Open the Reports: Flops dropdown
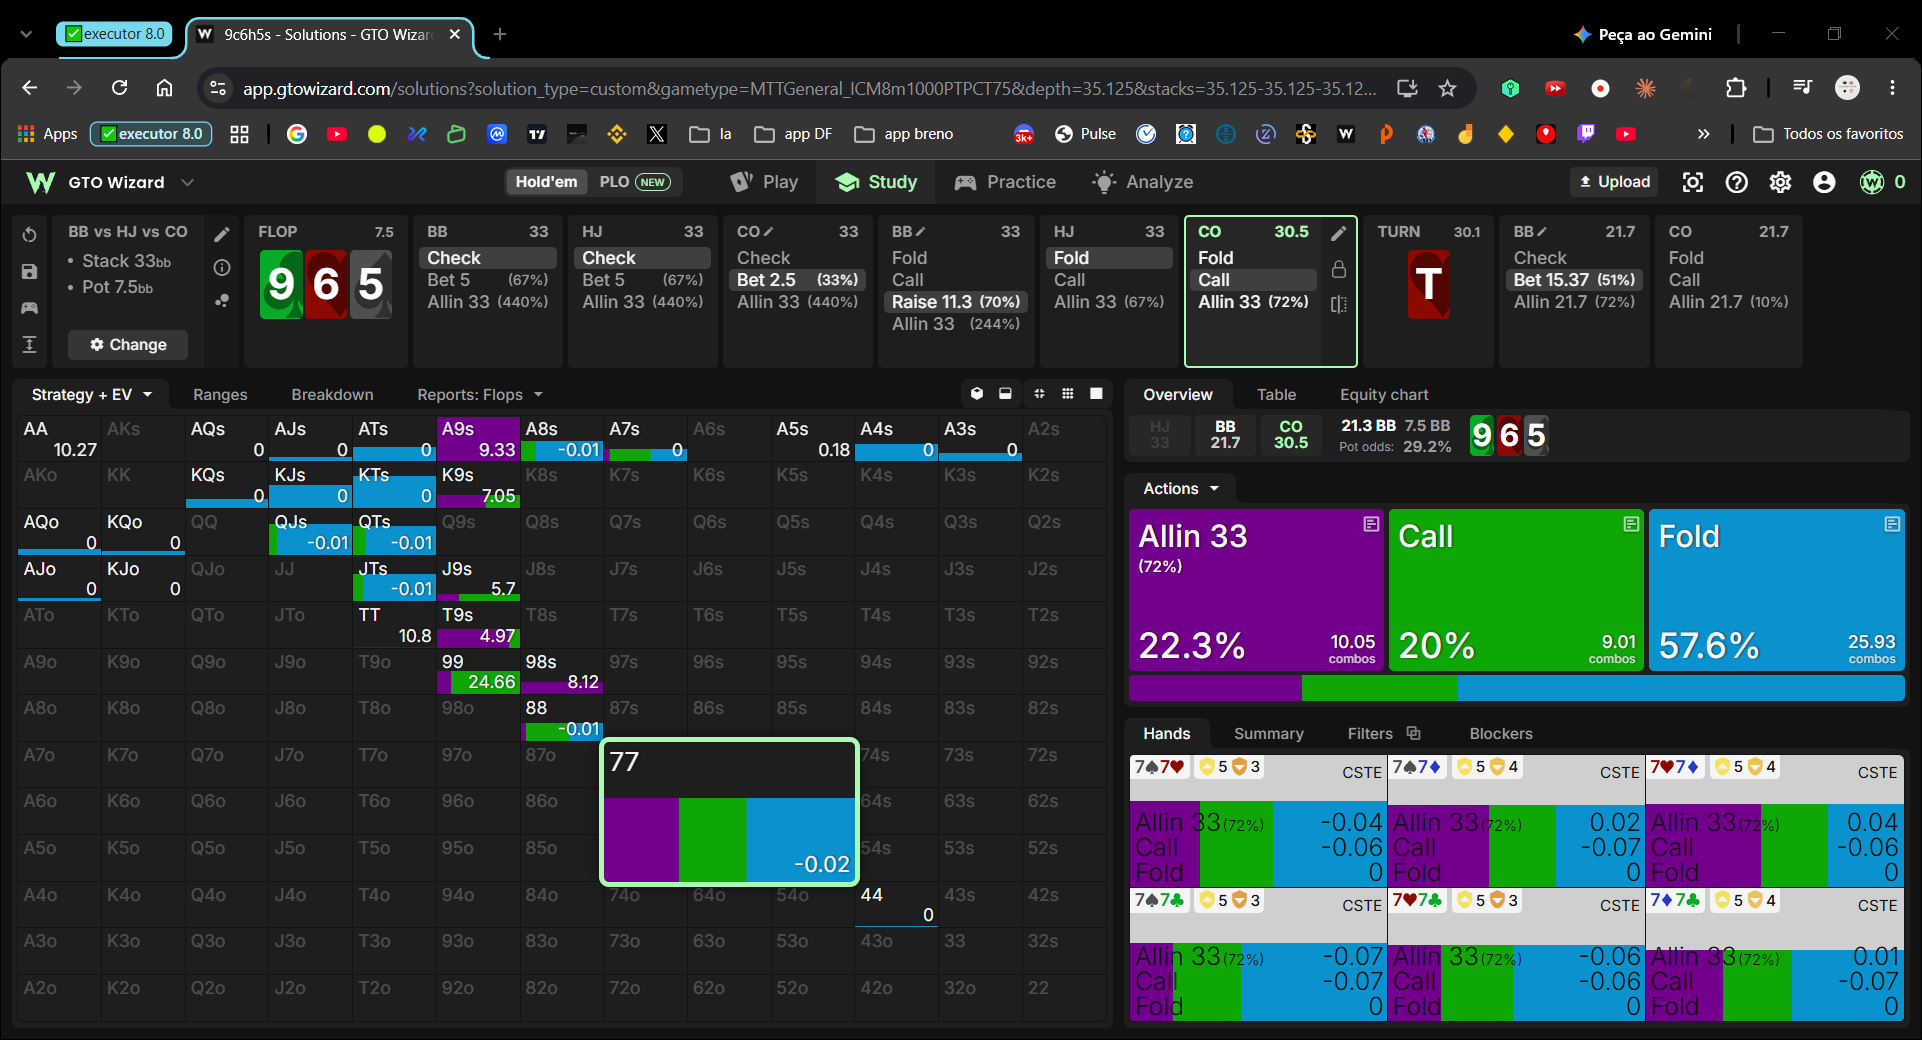Image resolution: width=1922 pixels, height=1040 pixels. (x=479, y=395)
